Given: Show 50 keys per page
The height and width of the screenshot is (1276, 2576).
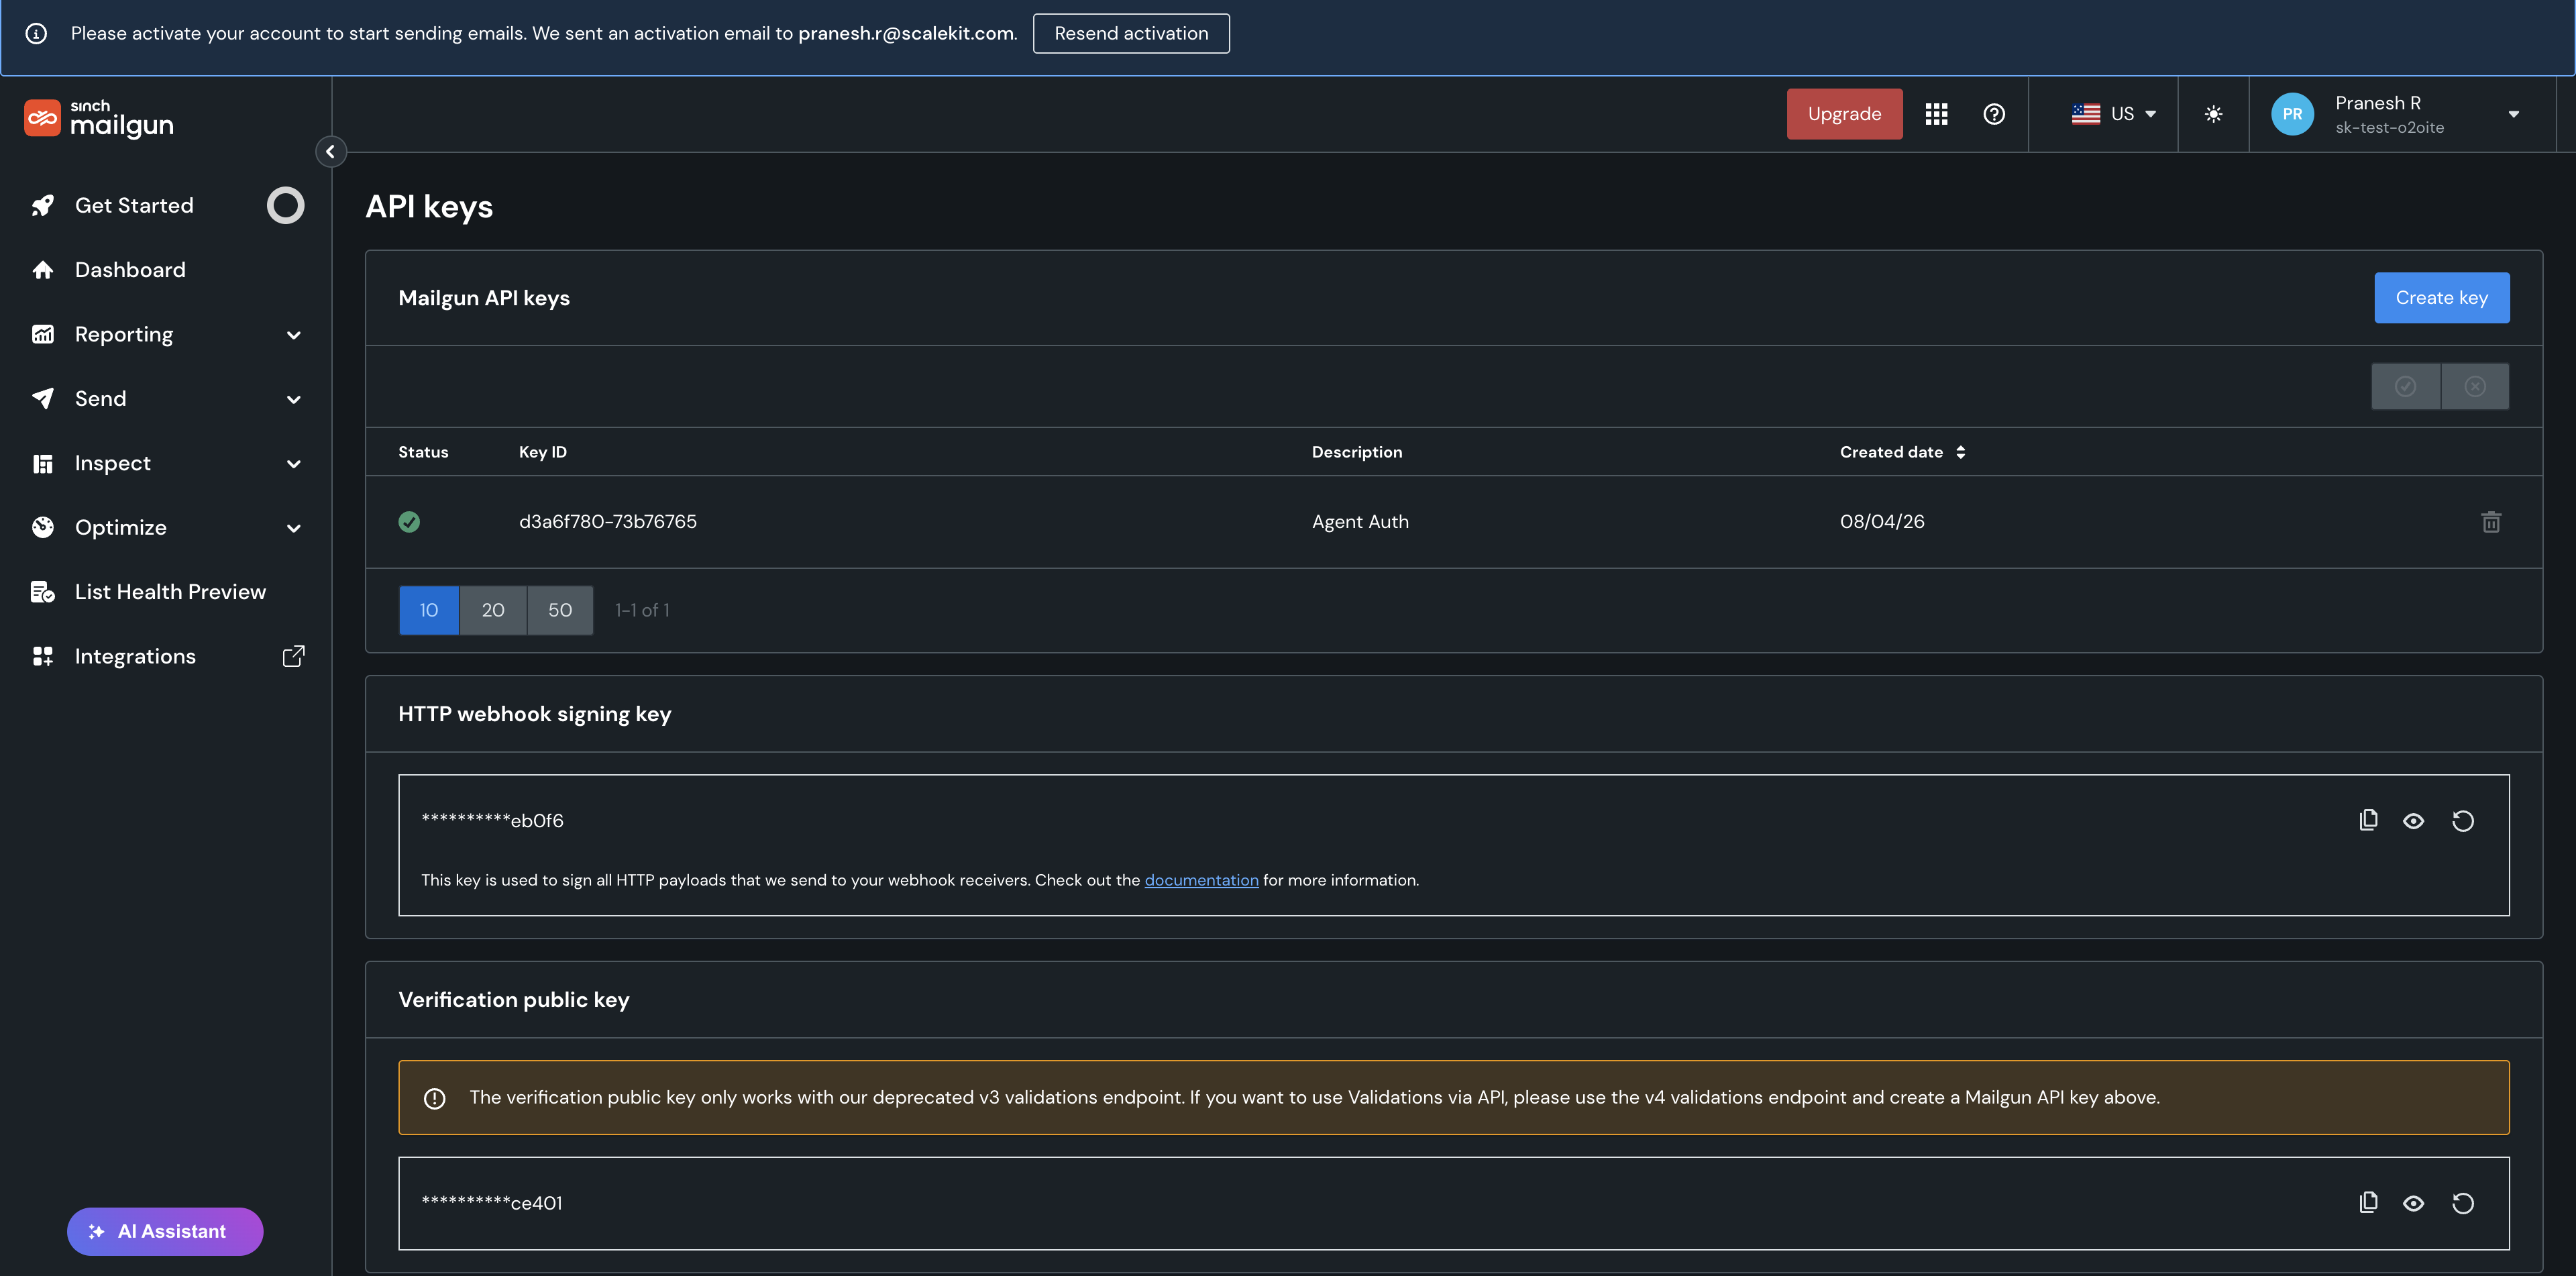Looking at the screenshot, I should click(560, 611).
